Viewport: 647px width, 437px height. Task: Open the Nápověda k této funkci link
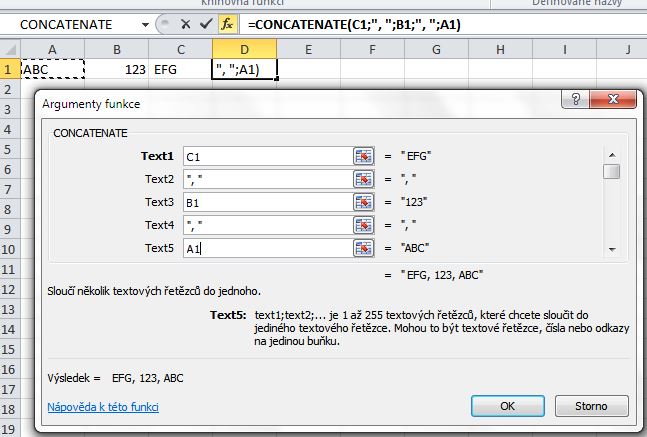pyautogui.click(x=103, y=407)
